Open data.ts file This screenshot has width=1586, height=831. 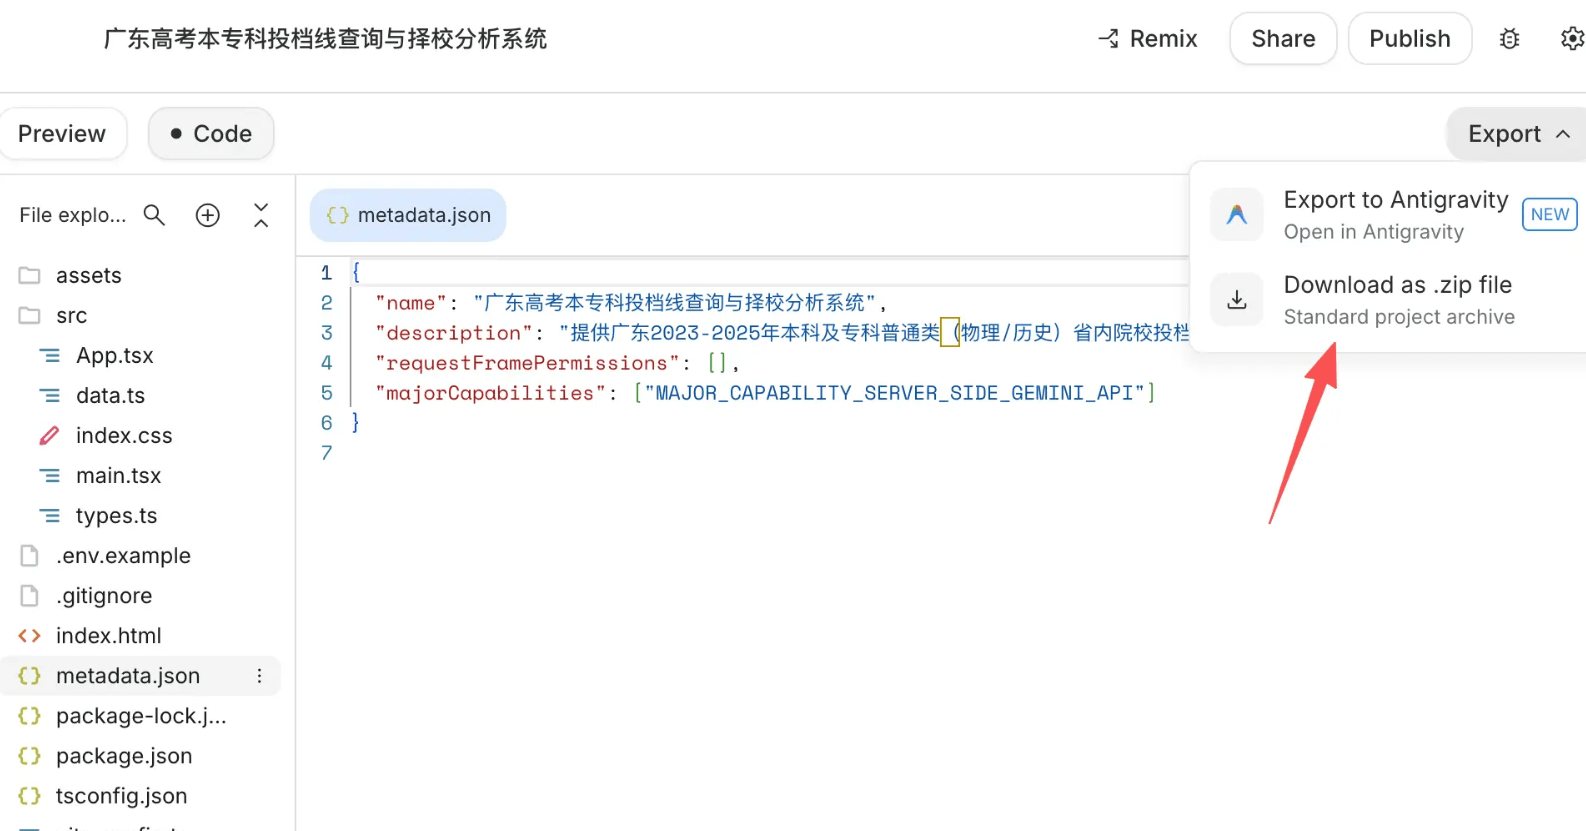(110, 395)
